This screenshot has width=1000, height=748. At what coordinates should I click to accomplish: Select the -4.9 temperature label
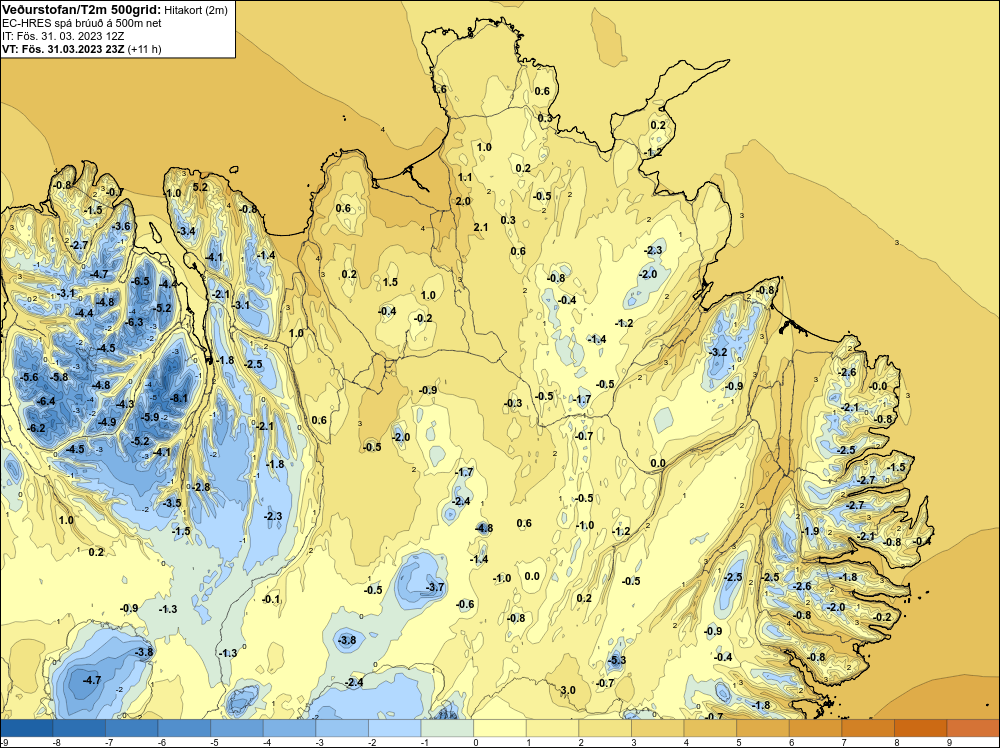(107, 422)
